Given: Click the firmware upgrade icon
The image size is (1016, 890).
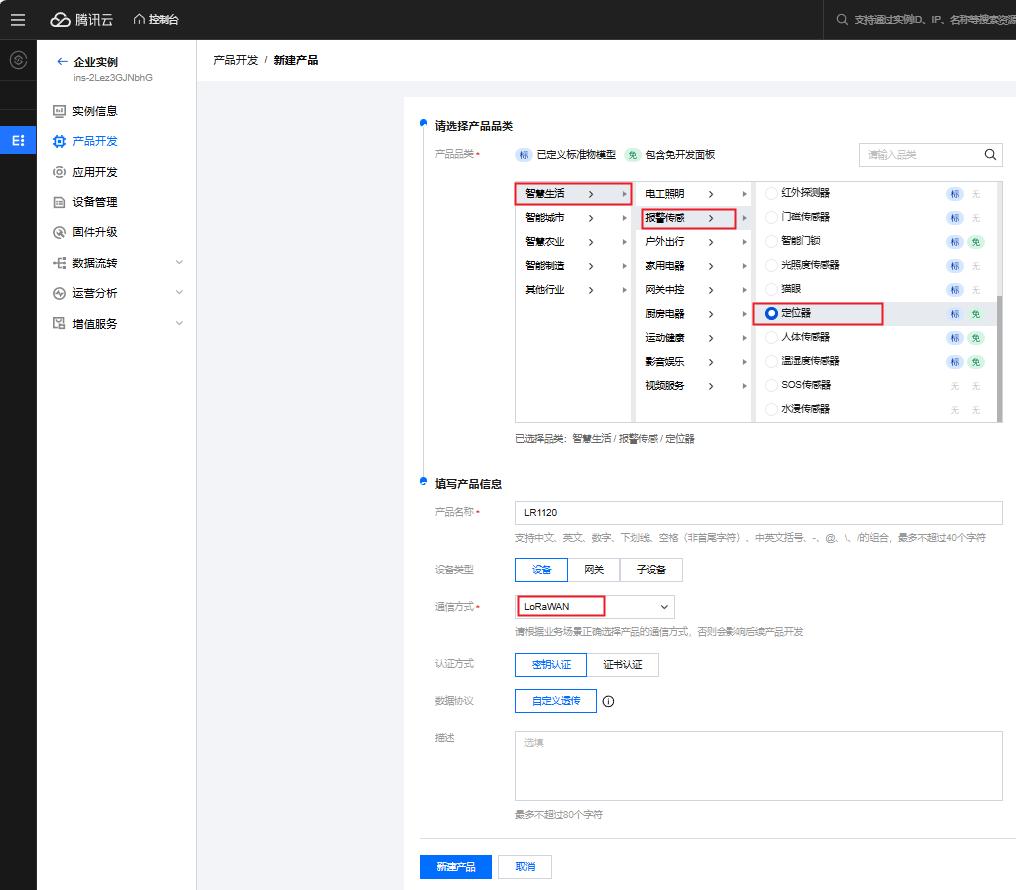Looking at the screenshot, I should 59,232.
